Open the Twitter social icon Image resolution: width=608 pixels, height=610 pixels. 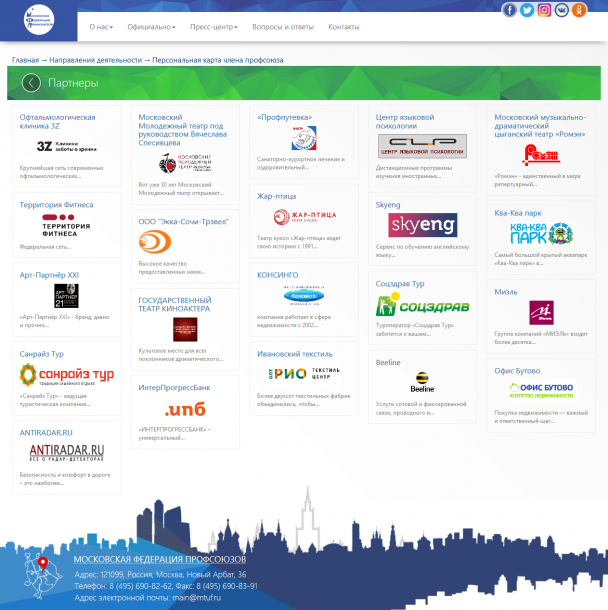point(527,10)
